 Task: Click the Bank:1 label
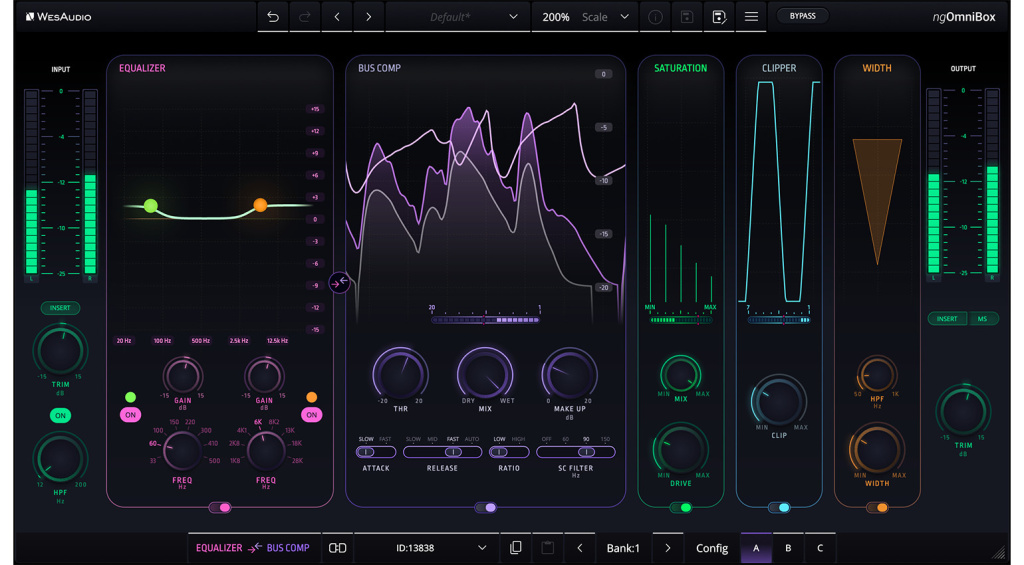click(x=624, y=548)
